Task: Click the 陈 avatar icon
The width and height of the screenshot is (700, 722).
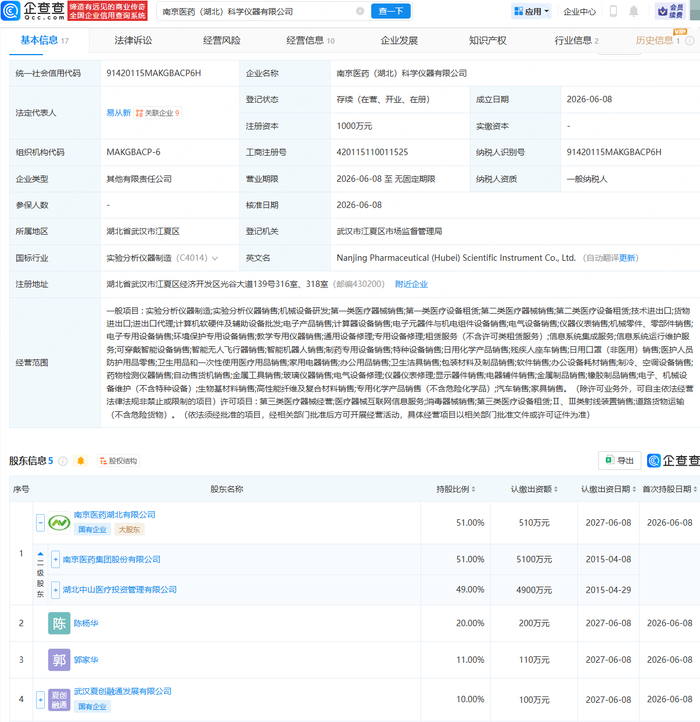Action: coord(59,623)
